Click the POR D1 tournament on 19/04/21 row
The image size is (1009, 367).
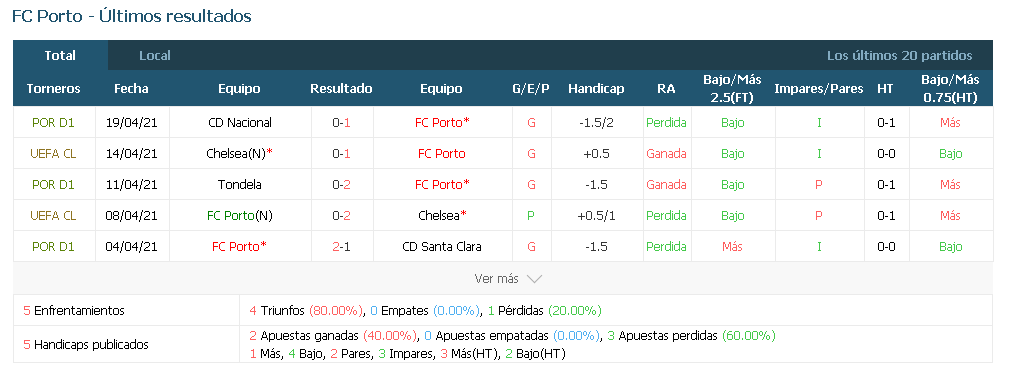click(53, 122)
